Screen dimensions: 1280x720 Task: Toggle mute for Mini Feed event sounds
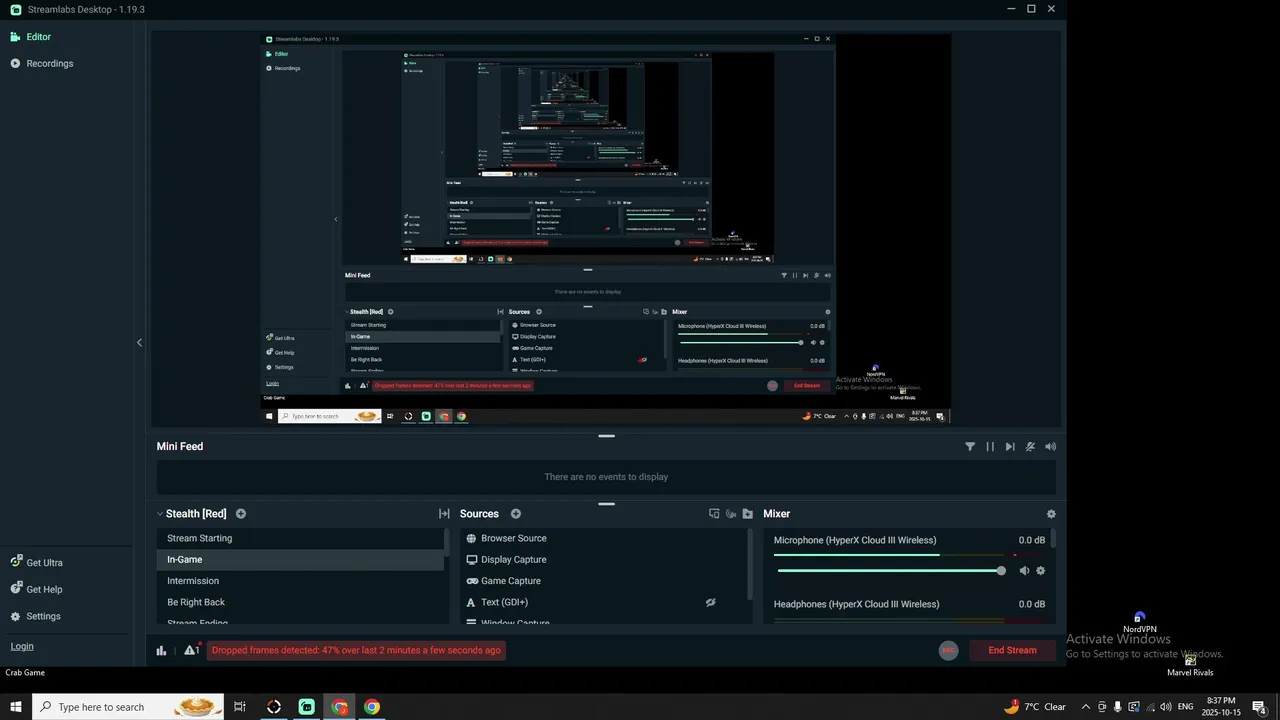(1030, 447)
